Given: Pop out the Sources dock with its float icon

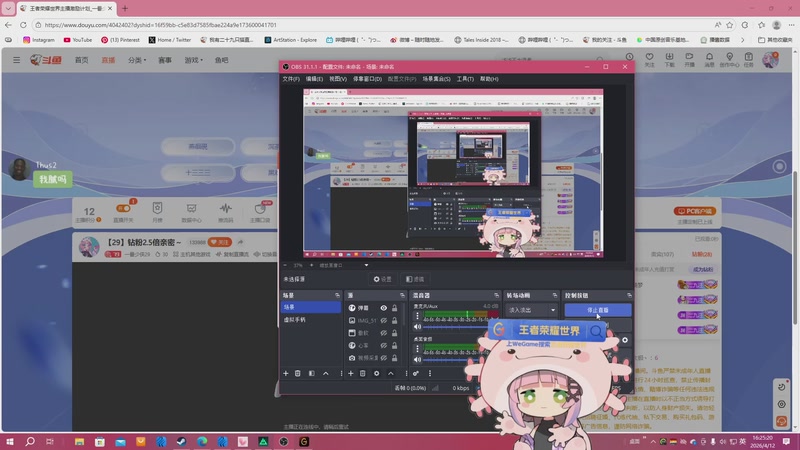Looking at the screenshot, I should (x=402, y=295).
